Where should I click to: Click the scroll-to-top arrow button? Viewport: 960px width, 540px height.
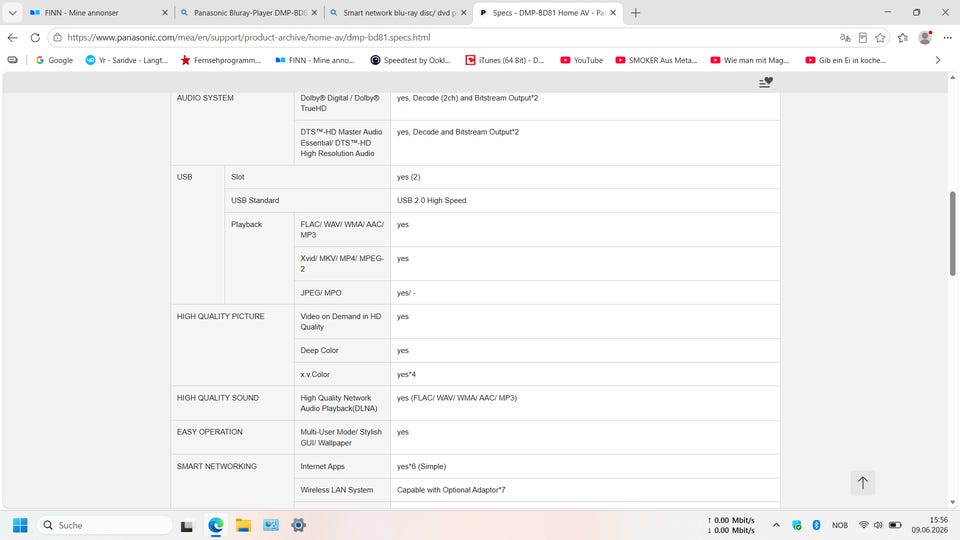click(863, 482)
